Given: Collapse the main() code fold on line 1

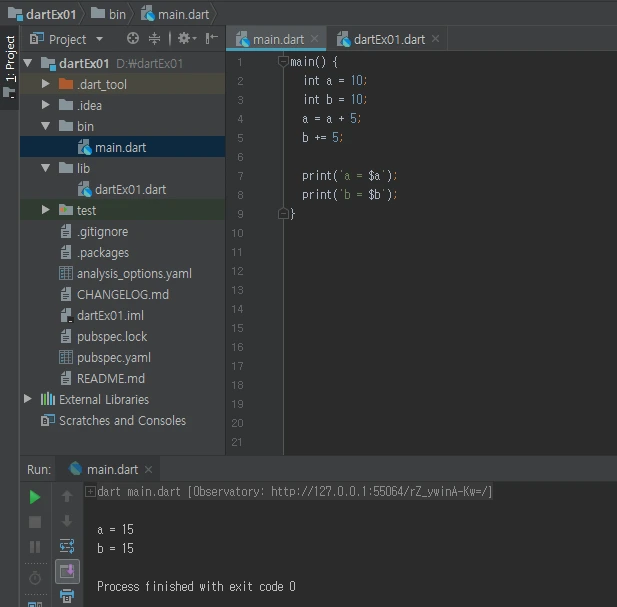Looking at the screenshot, I should [x=283, y=62].
